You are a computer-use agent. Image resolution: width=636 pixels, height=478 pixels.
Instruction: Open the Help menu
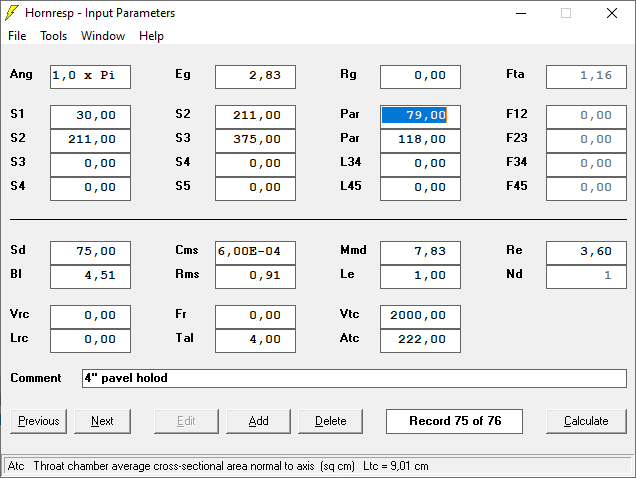point(151,36)
